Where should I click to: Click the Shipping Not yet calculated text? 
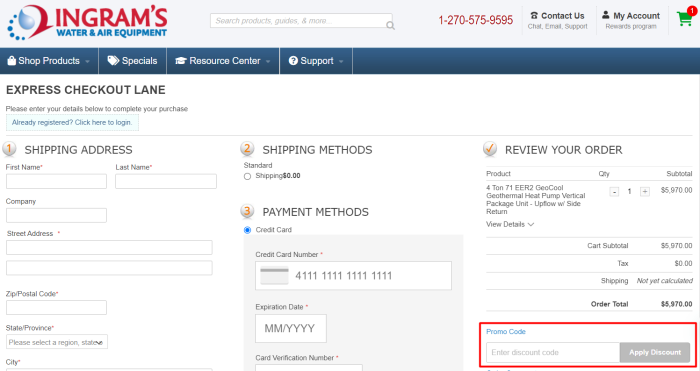click(x=664, y=281)
